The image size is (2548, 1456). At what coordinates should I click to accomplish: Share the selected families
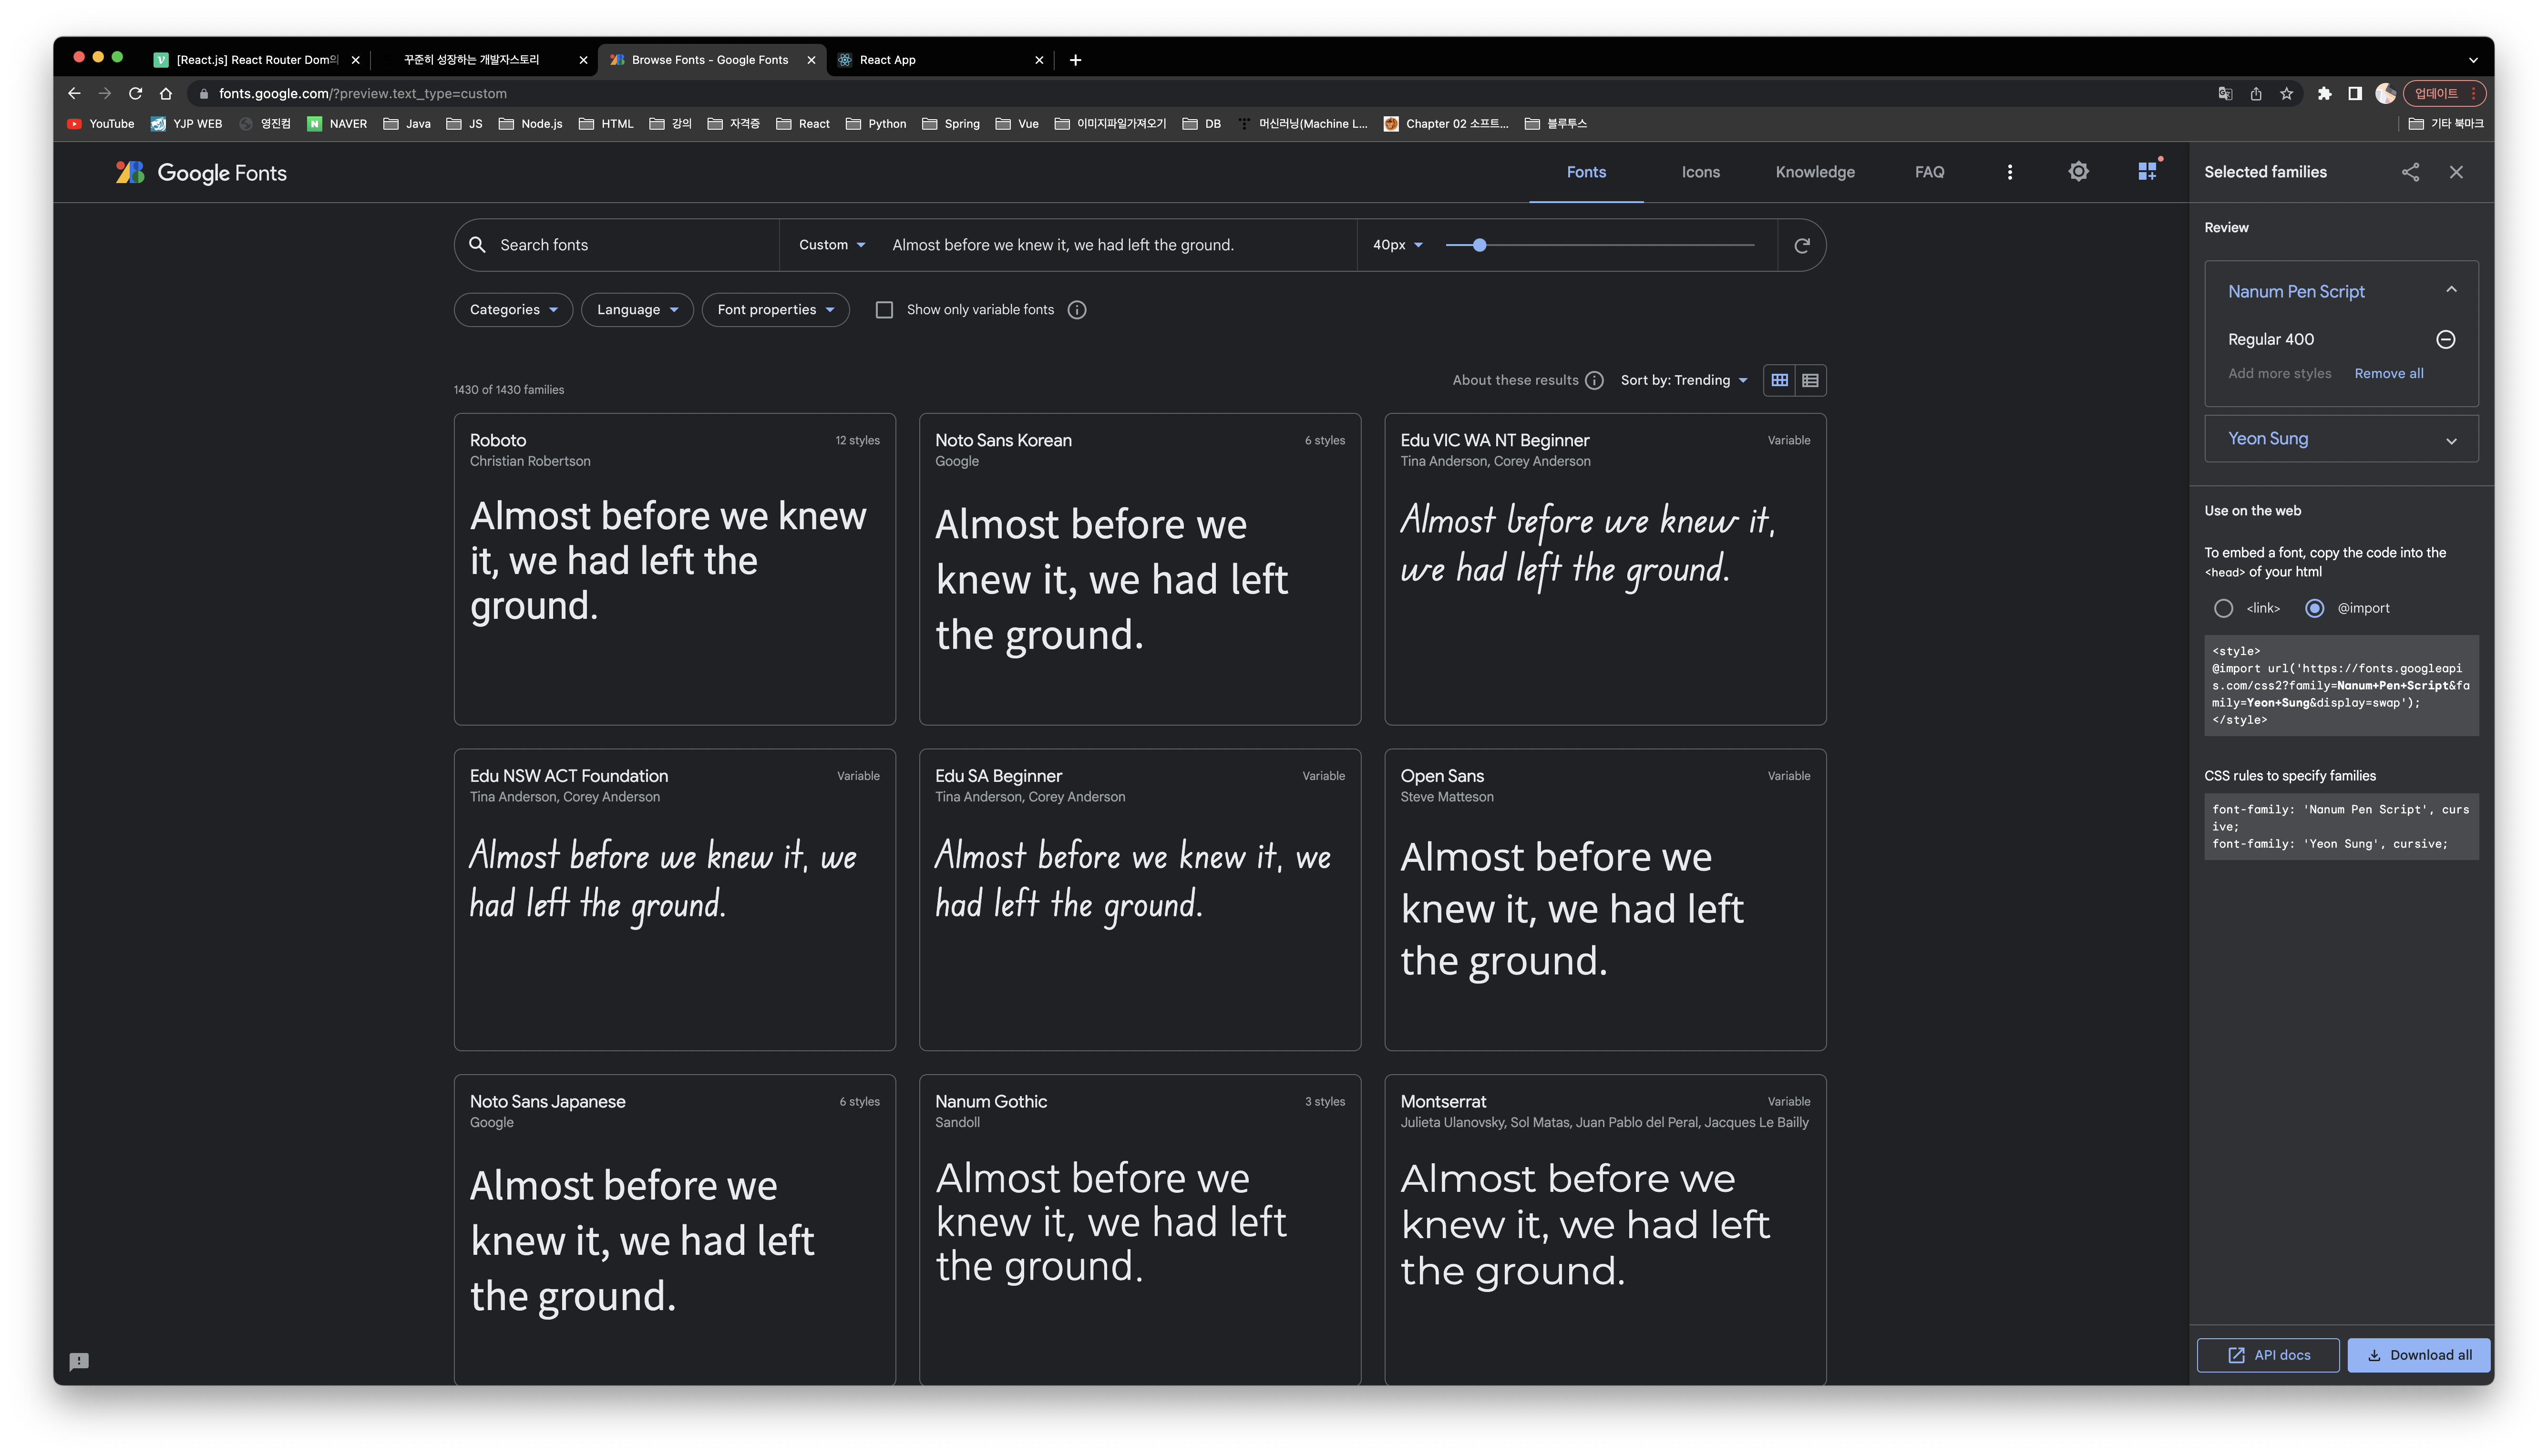click(x=2410, y=172)
